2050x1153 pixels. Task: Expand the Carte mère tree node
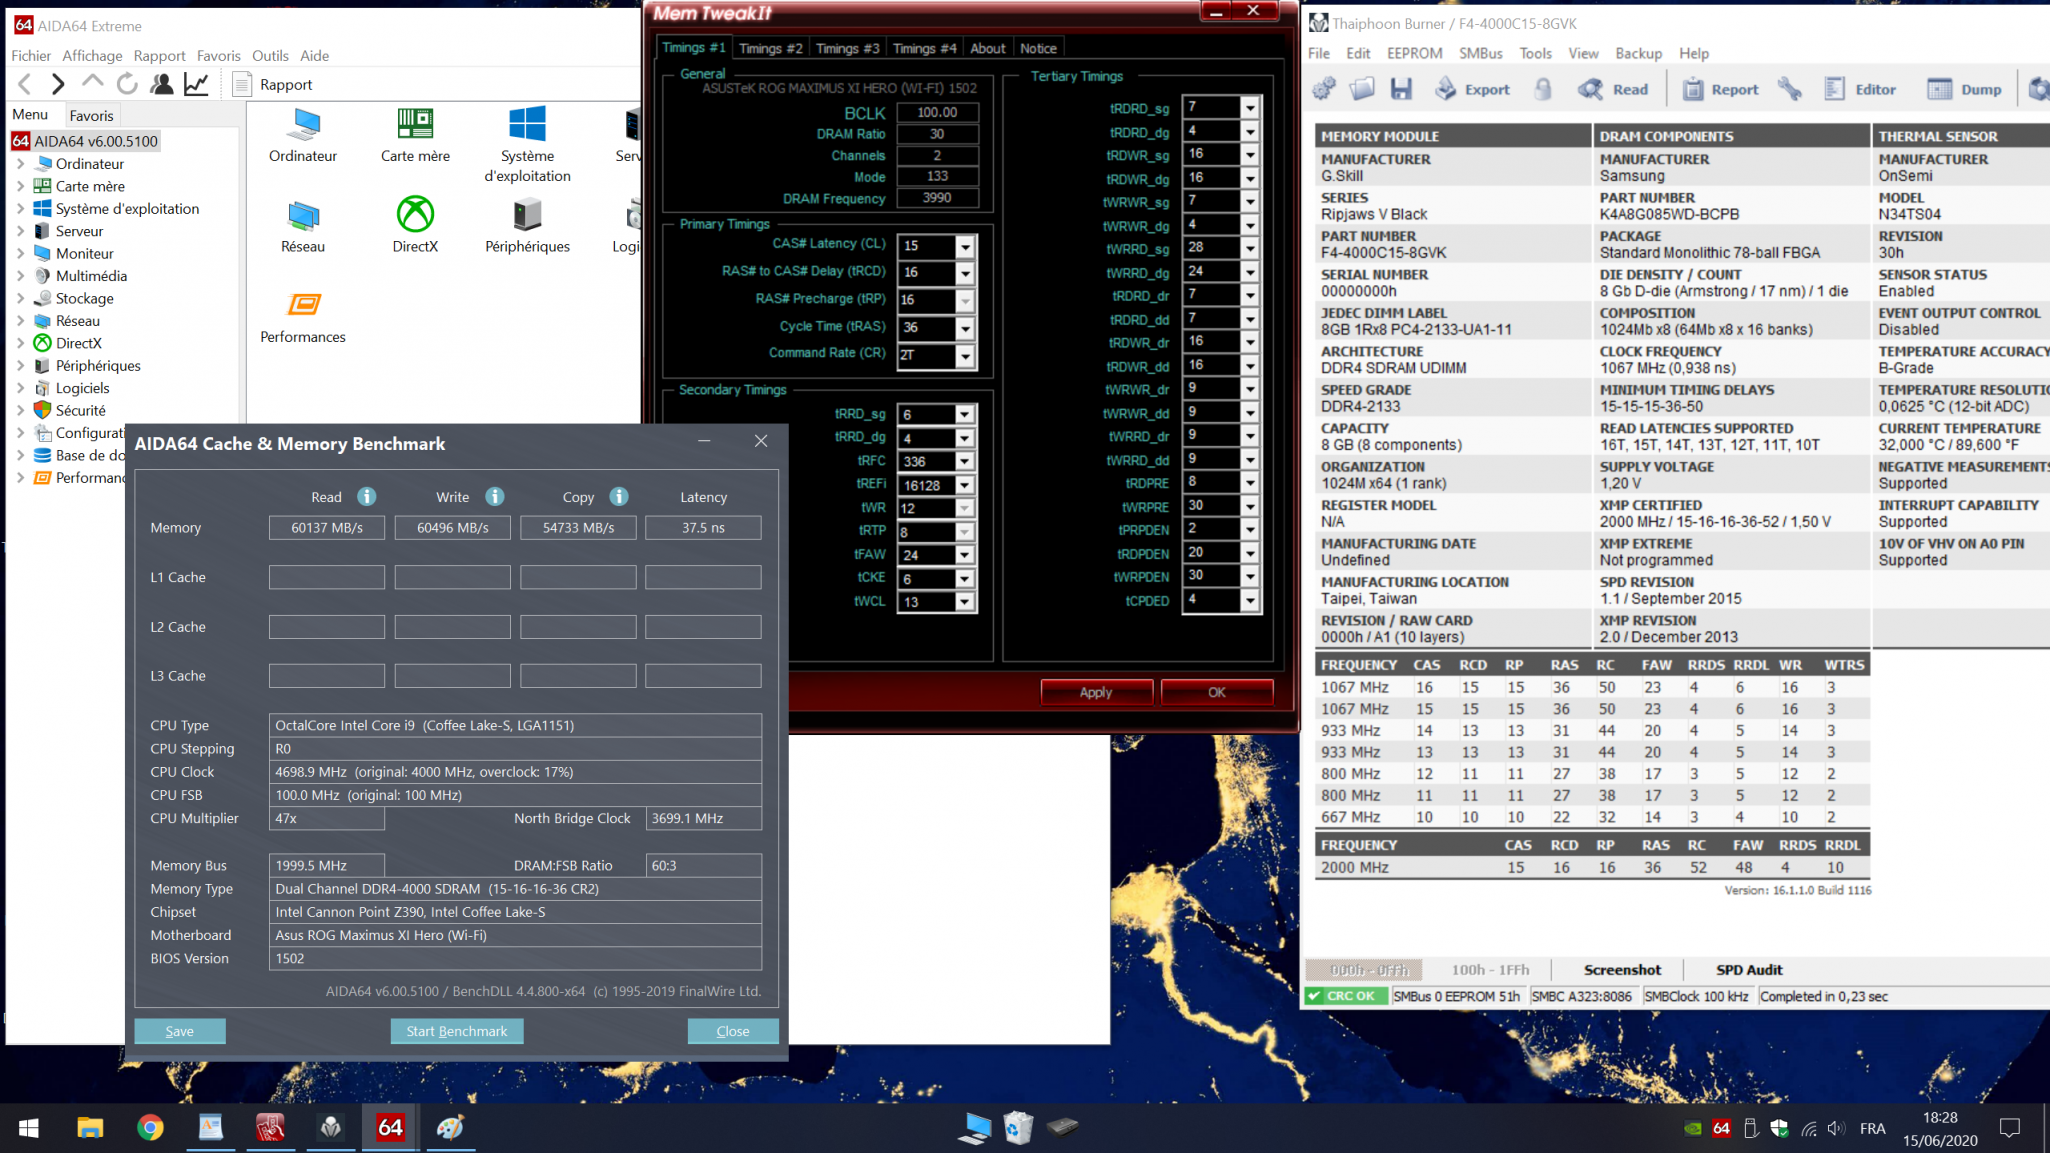(x=20, y=186)
